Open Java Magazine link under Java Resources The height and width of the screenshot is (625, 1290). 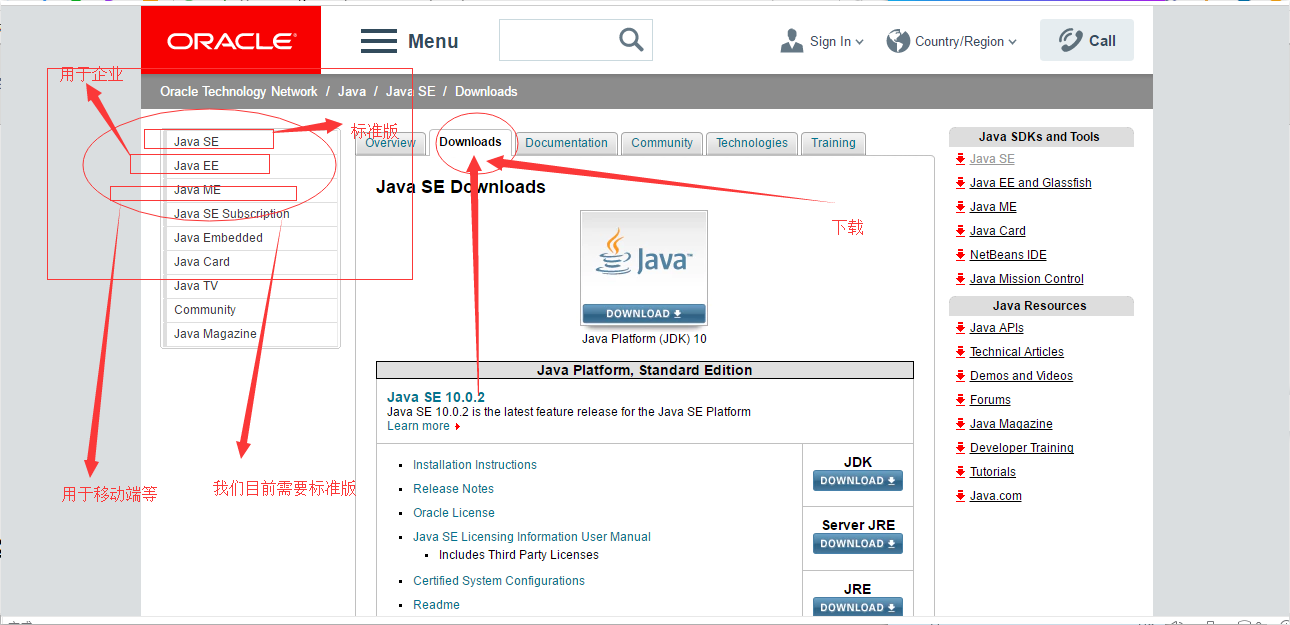coord(1011,424)
